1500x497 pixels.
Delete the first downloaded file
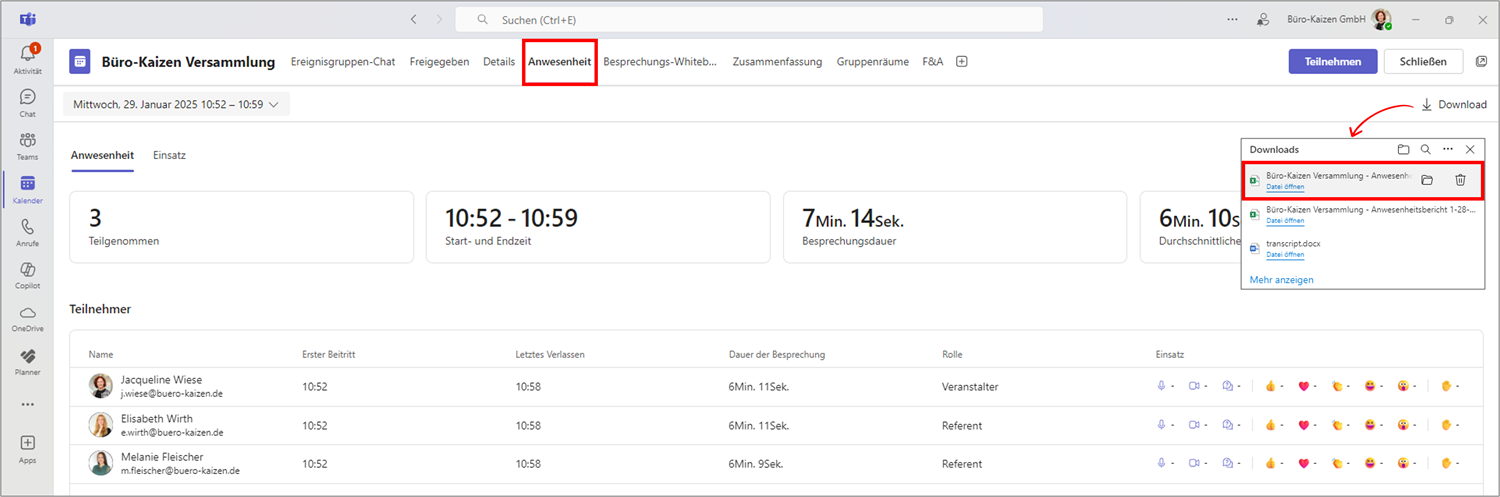click(x=1460, y=180)
